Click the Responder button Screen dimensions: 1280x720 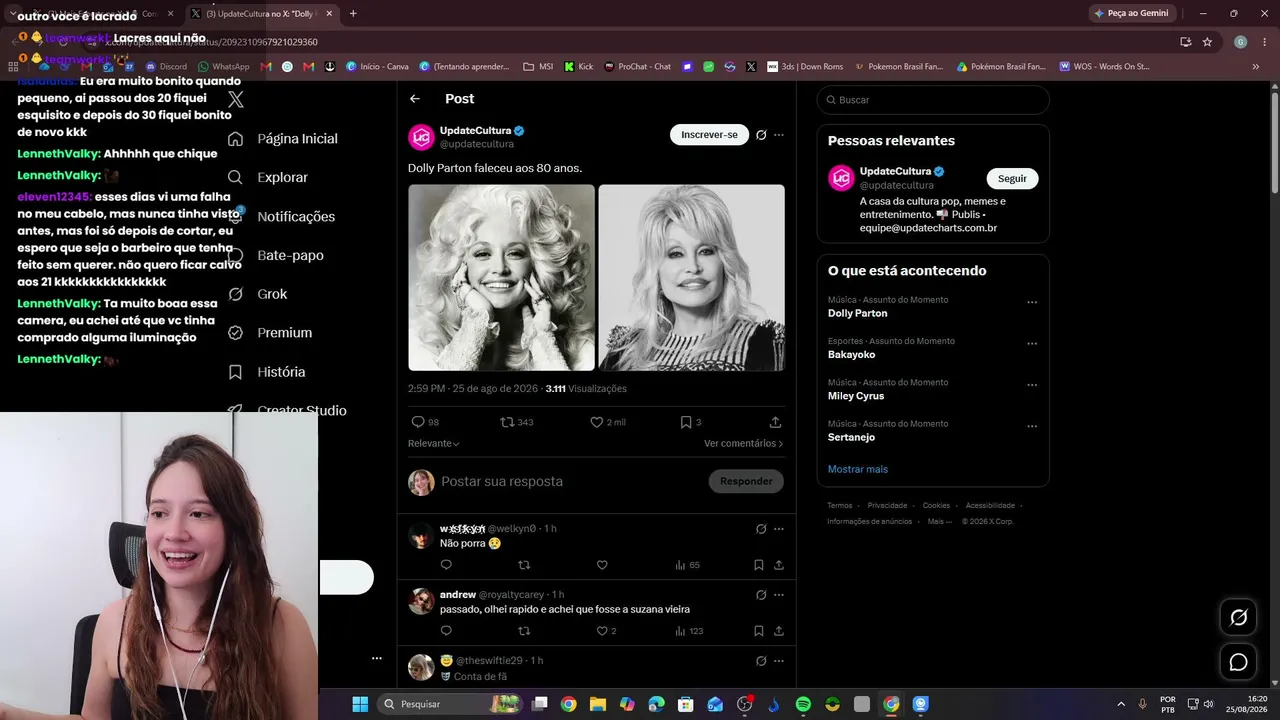pyautogui.click(x=746, y=481)
